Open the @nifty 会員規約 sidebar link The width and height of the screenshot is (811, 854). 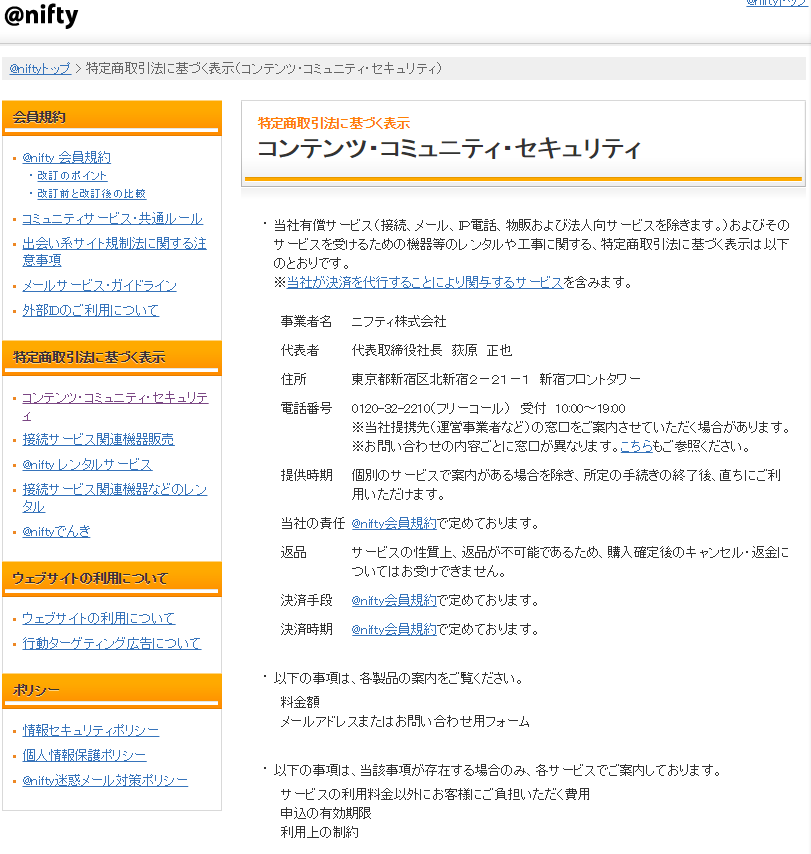pyautogui.click(x=66, y=157)
